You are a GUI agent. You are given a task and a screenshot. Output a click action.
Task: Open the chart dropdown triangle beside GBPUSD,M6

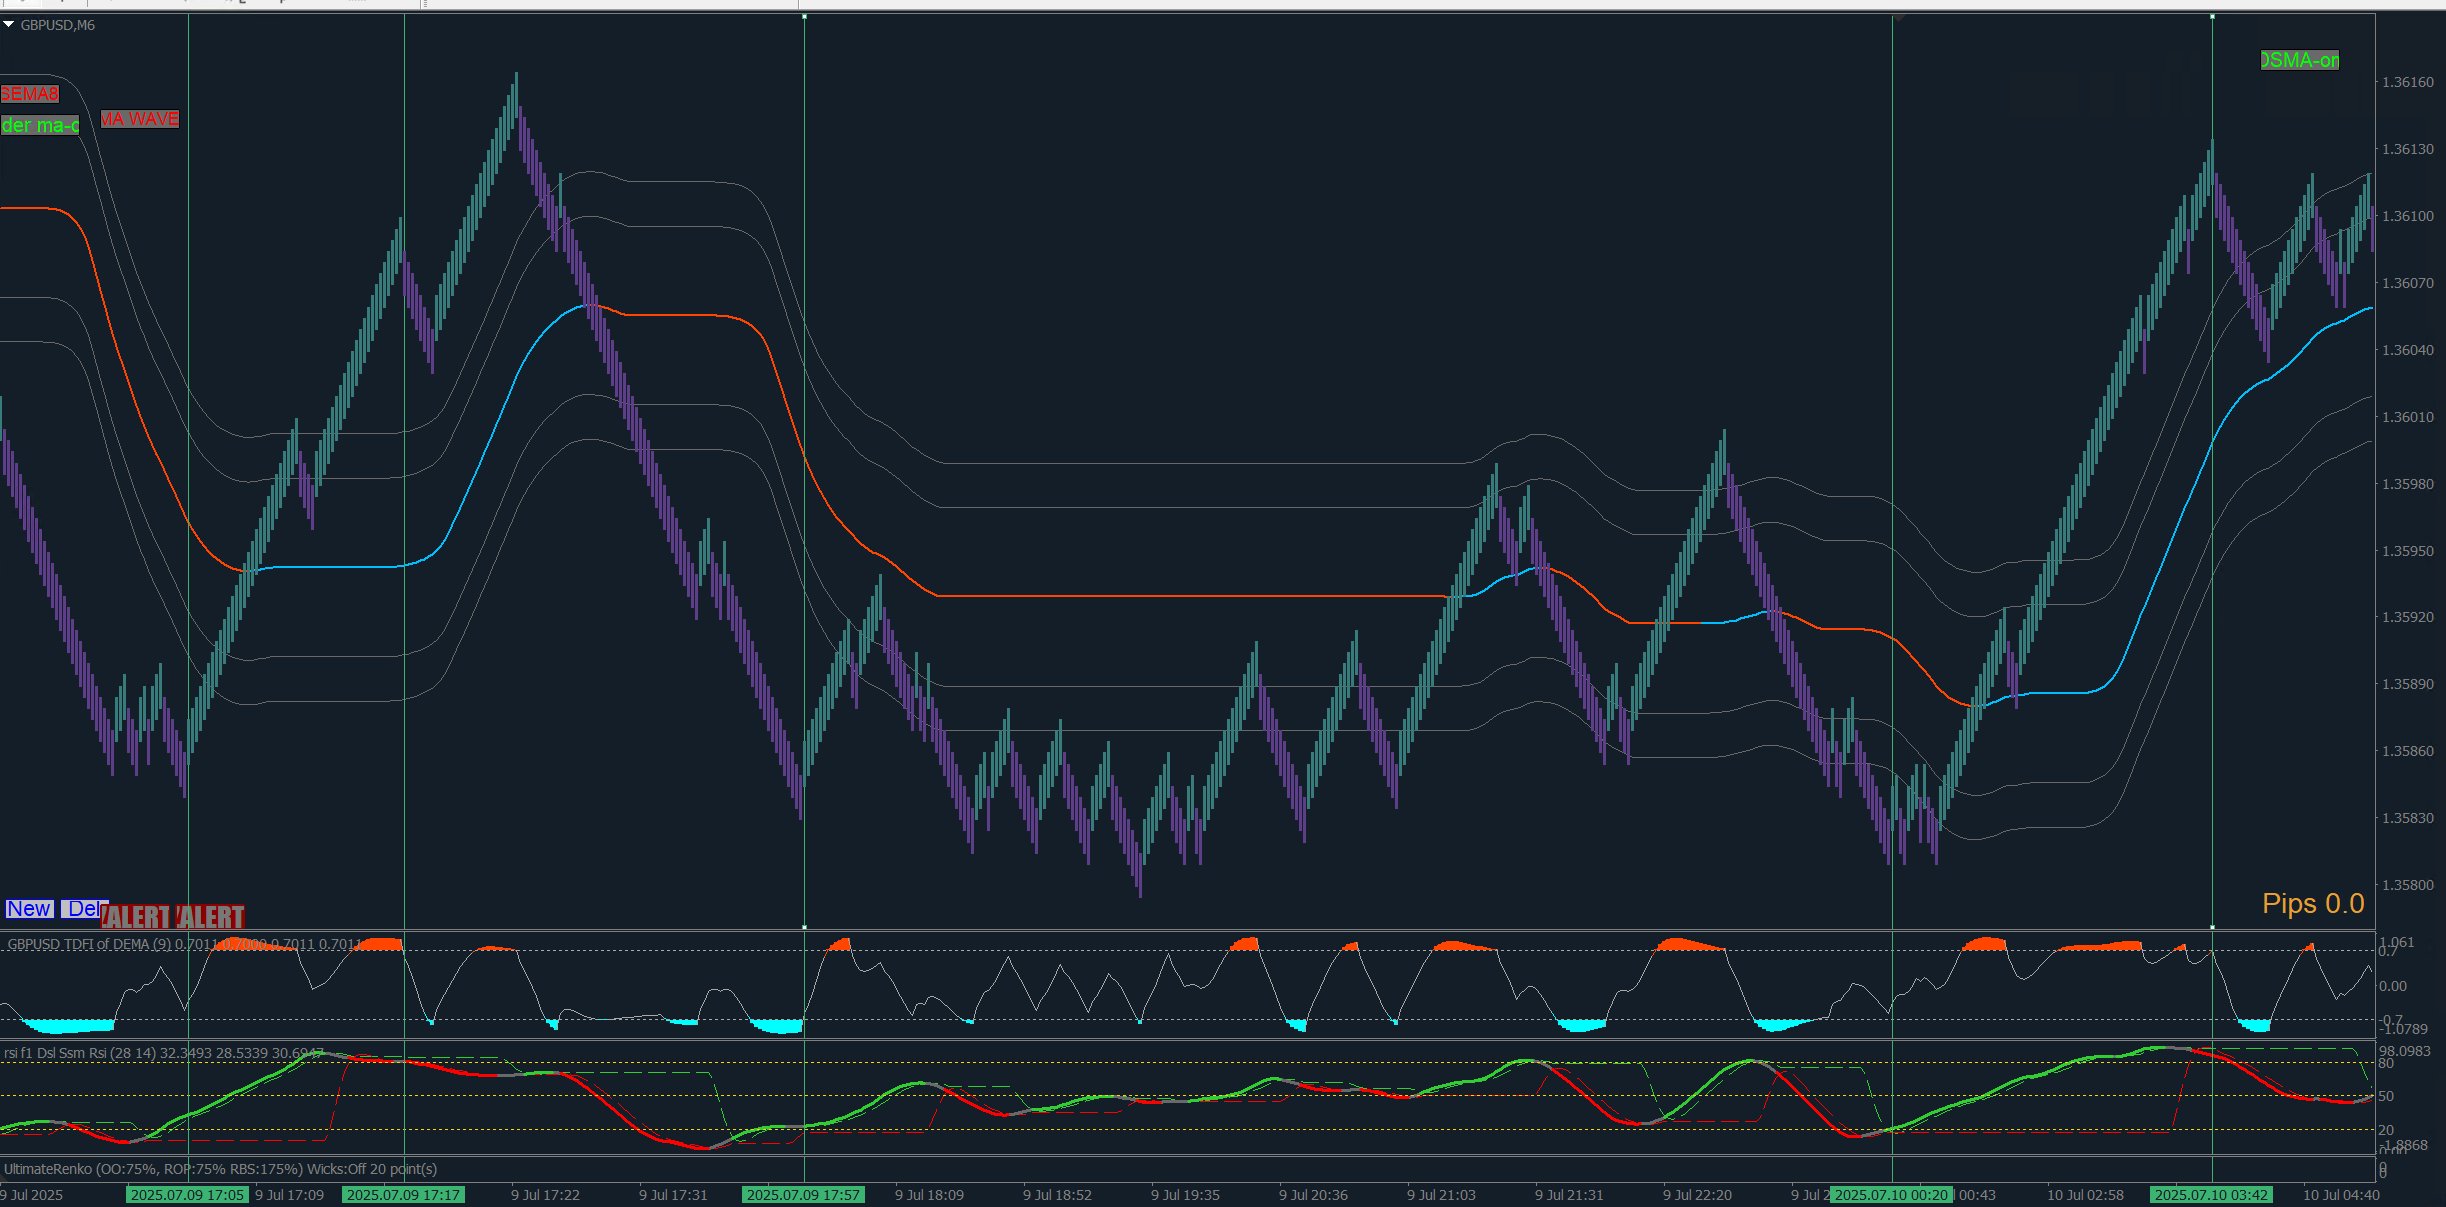point(8,24)
